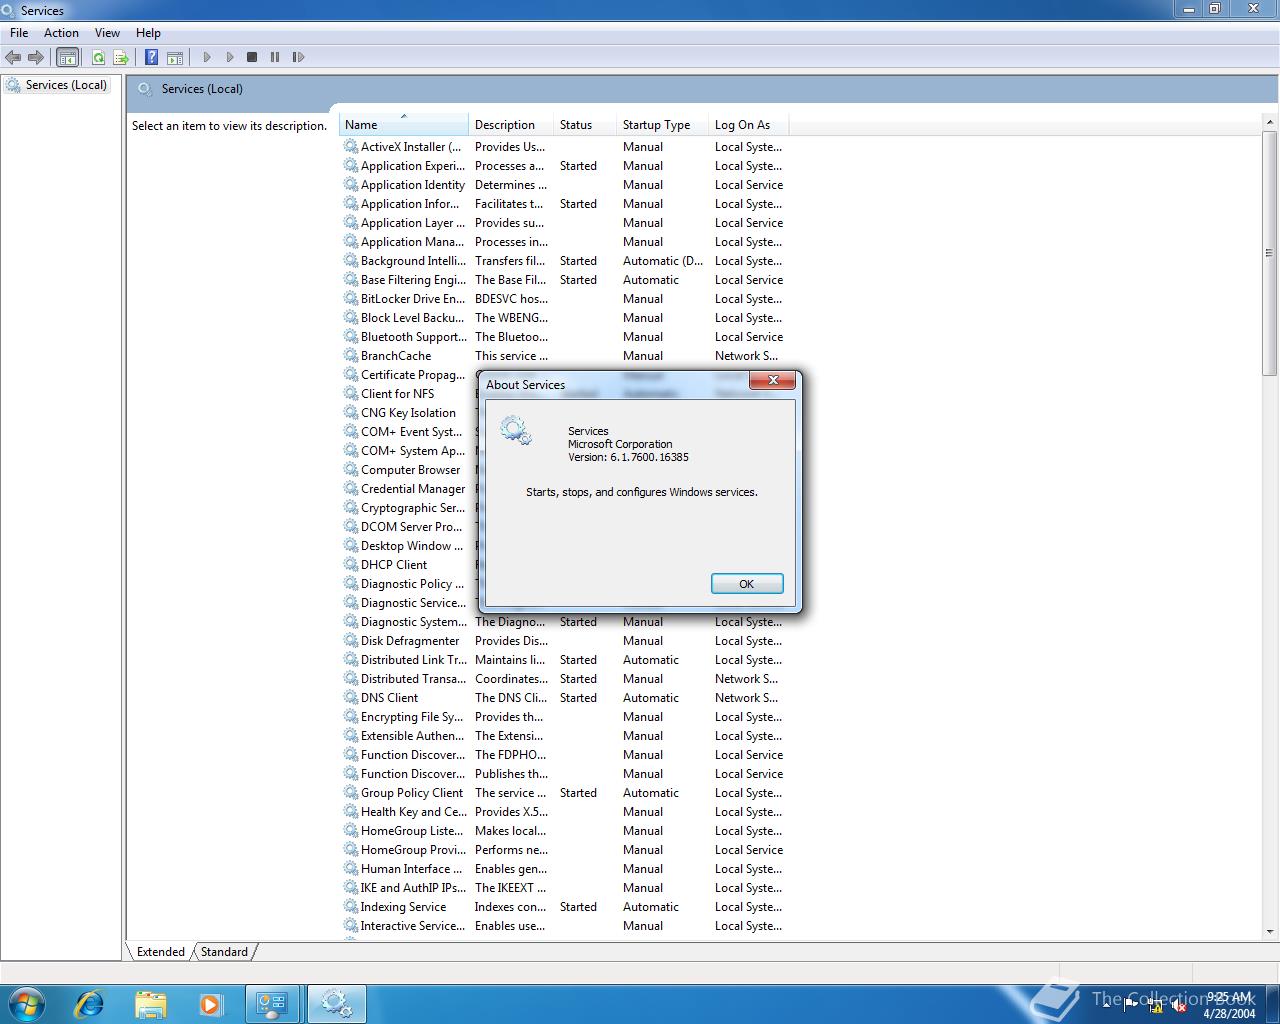Click the Export List toolbar icon

121,57
